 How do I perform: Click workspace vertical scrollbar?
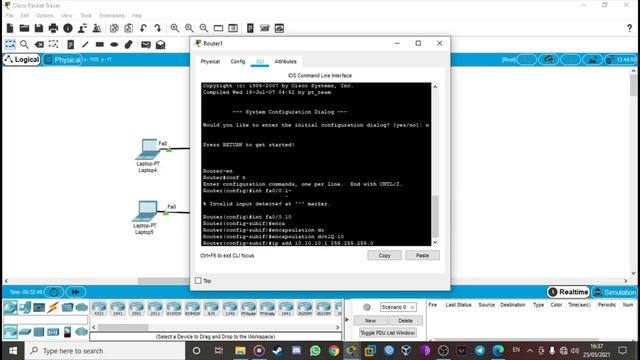click(633, 85)
